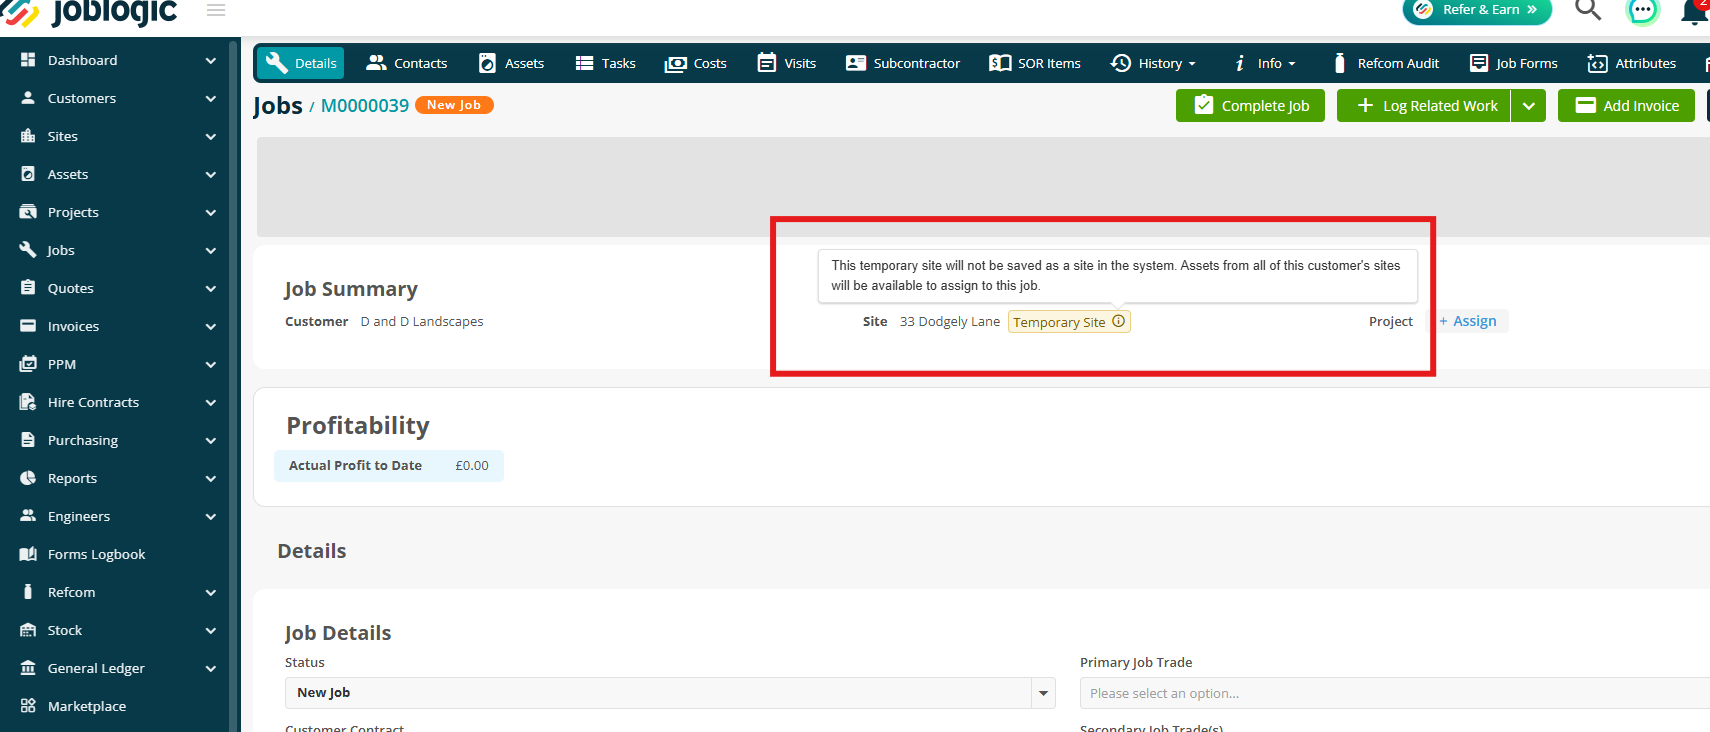Switch to the Refcom Audit tab

click(x=1386, y=63)
